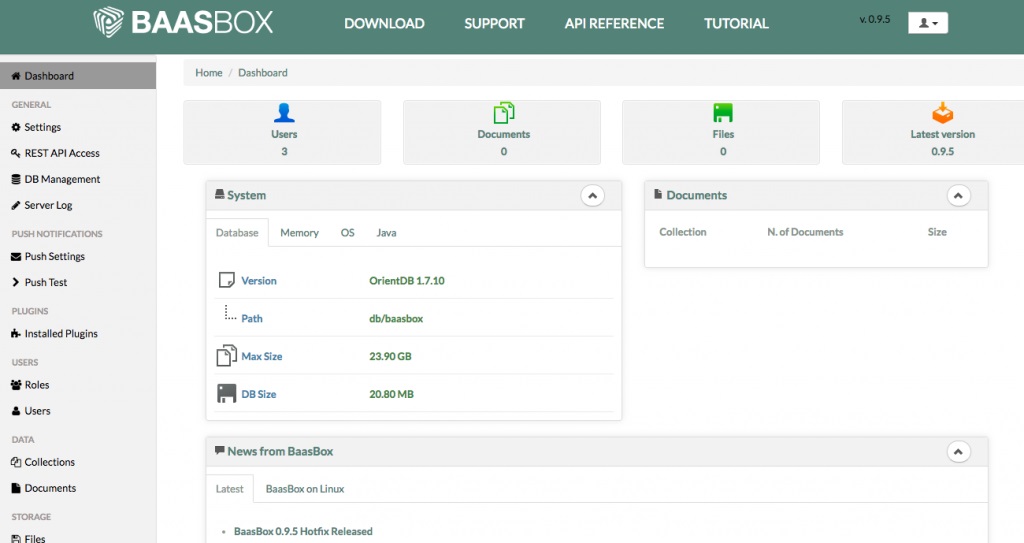Click the sidebar Documents file icon

click(16, 488)
